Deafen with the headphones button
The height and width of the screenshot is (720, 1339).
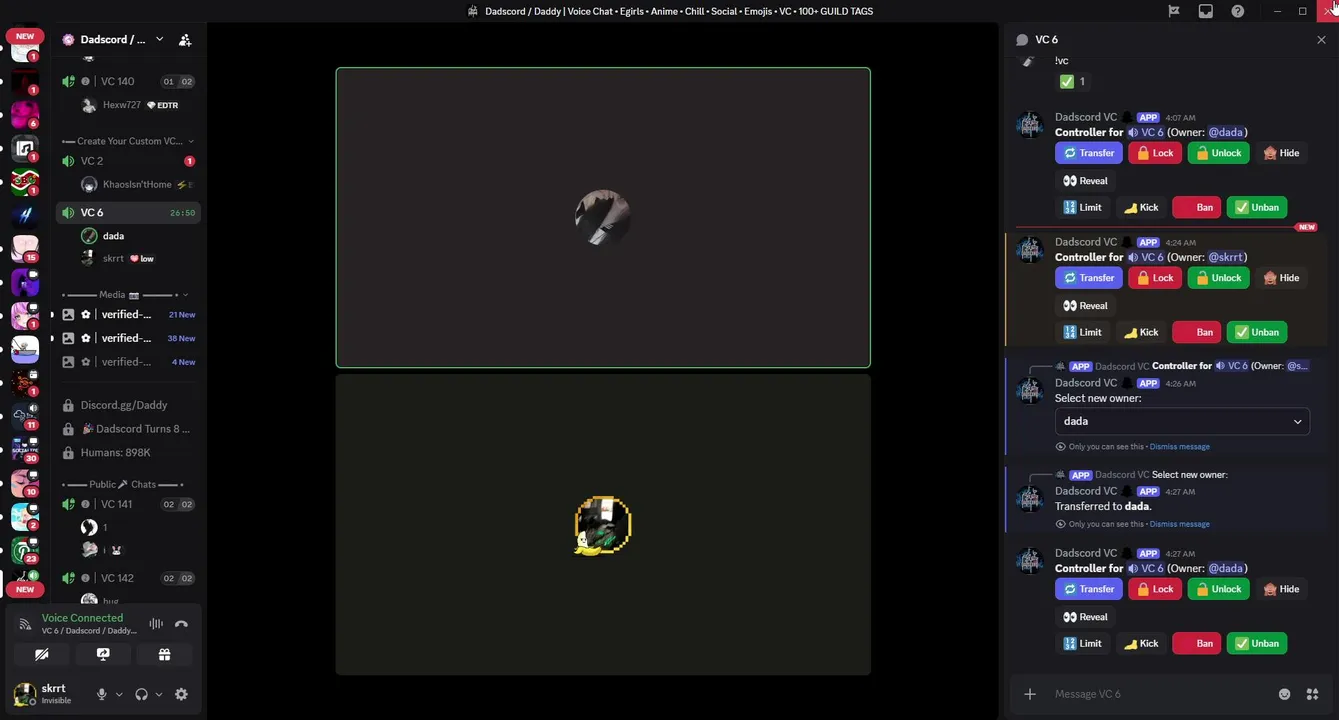[x=141, y=694]
